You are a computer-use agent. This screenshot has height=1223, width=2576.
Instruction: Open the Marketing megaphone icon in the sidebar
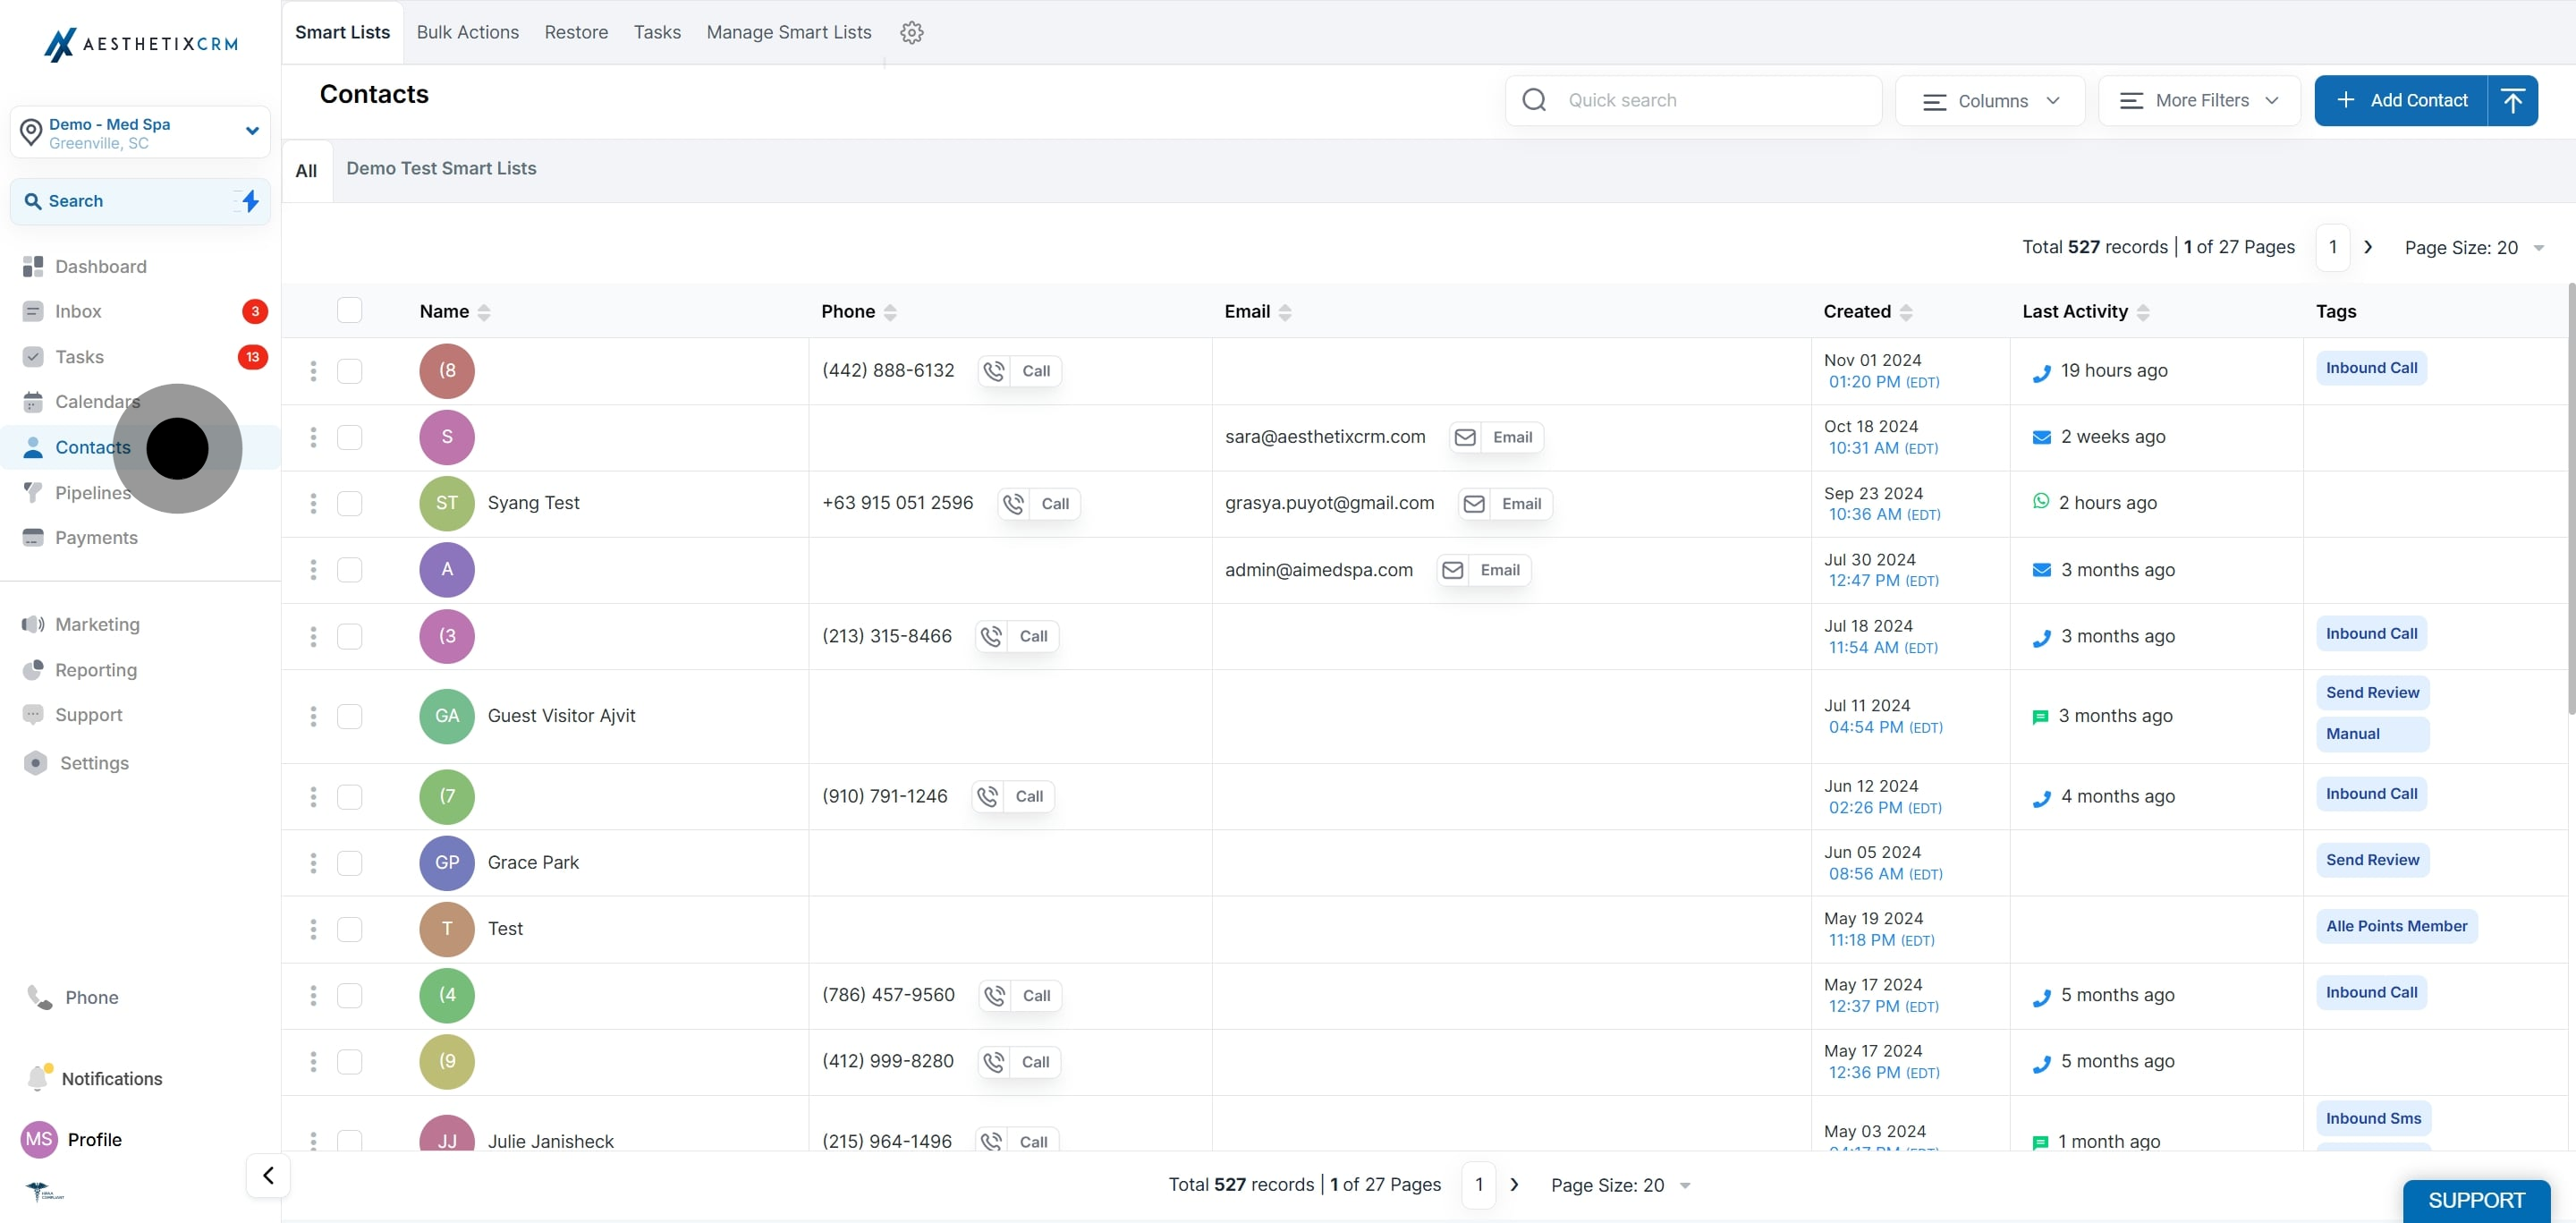point(32,624)
